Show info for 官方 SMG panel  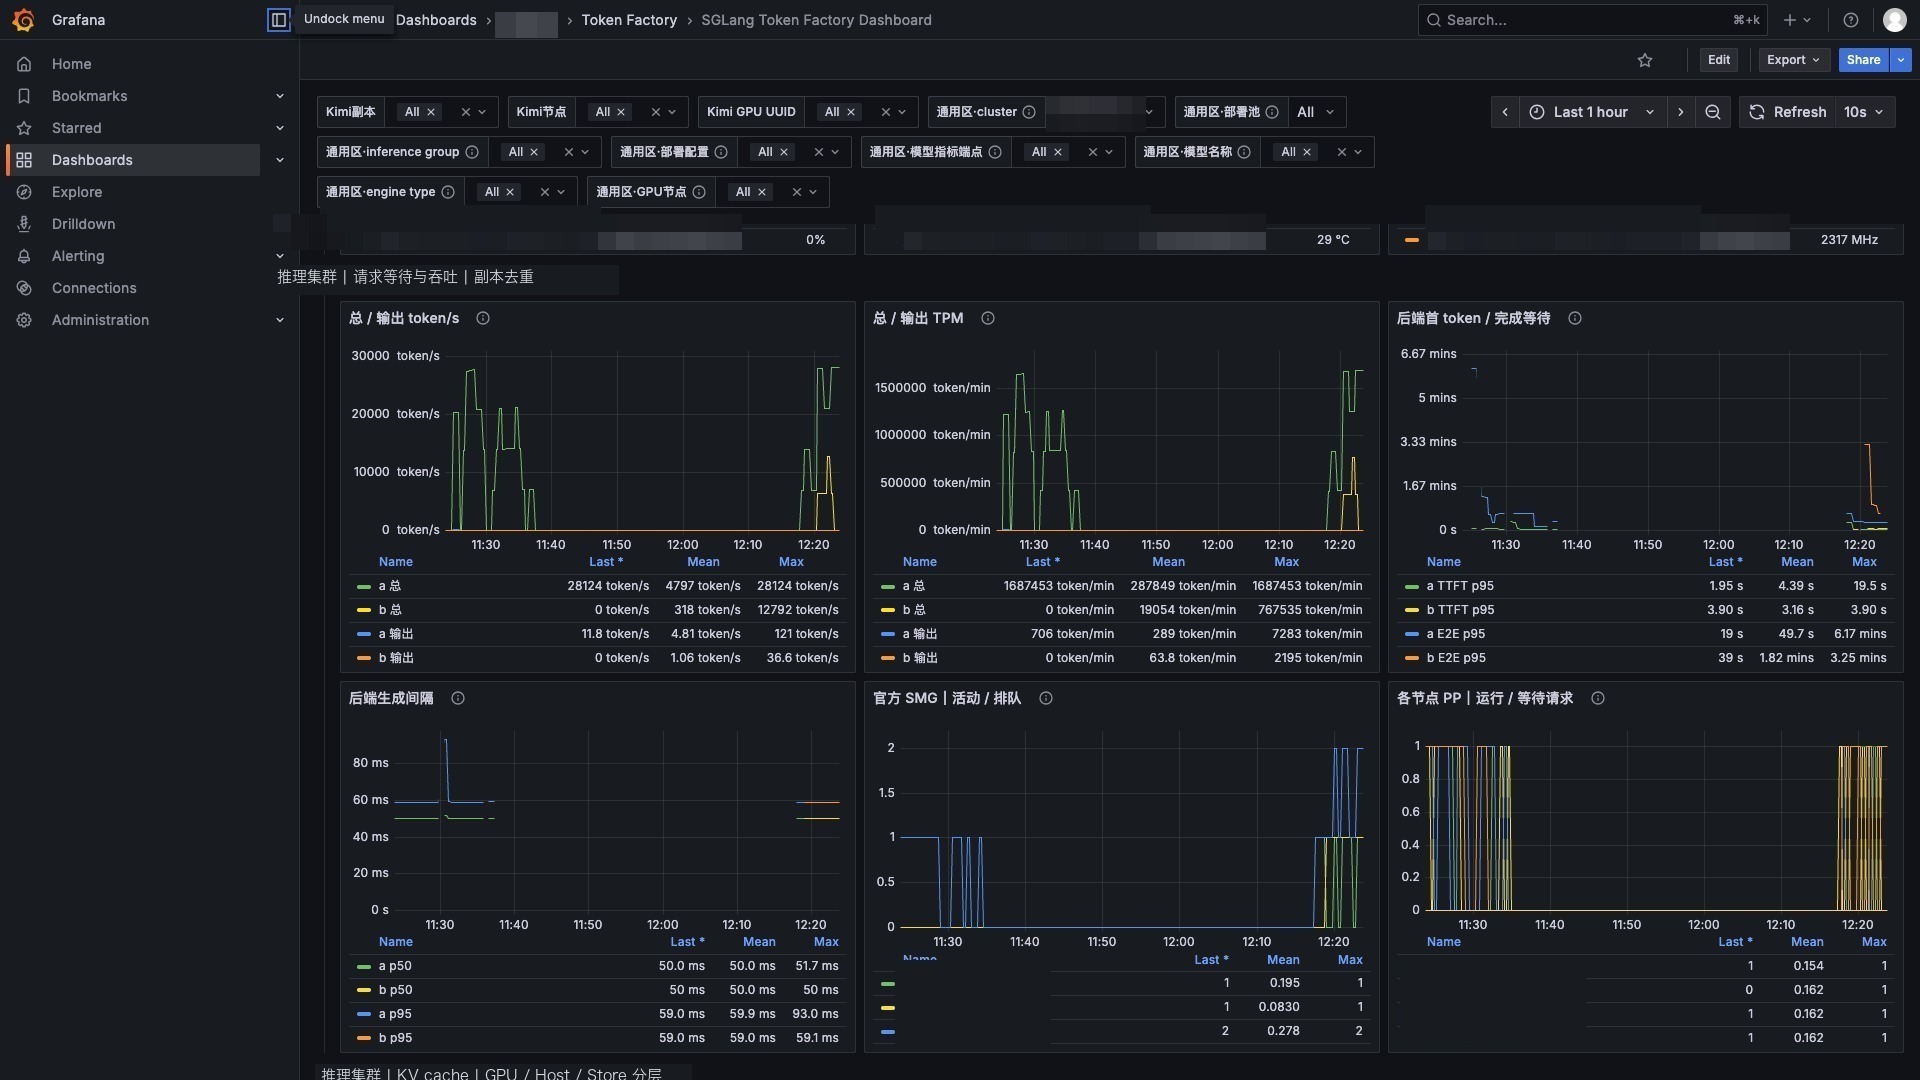[x=1046, y=698]
